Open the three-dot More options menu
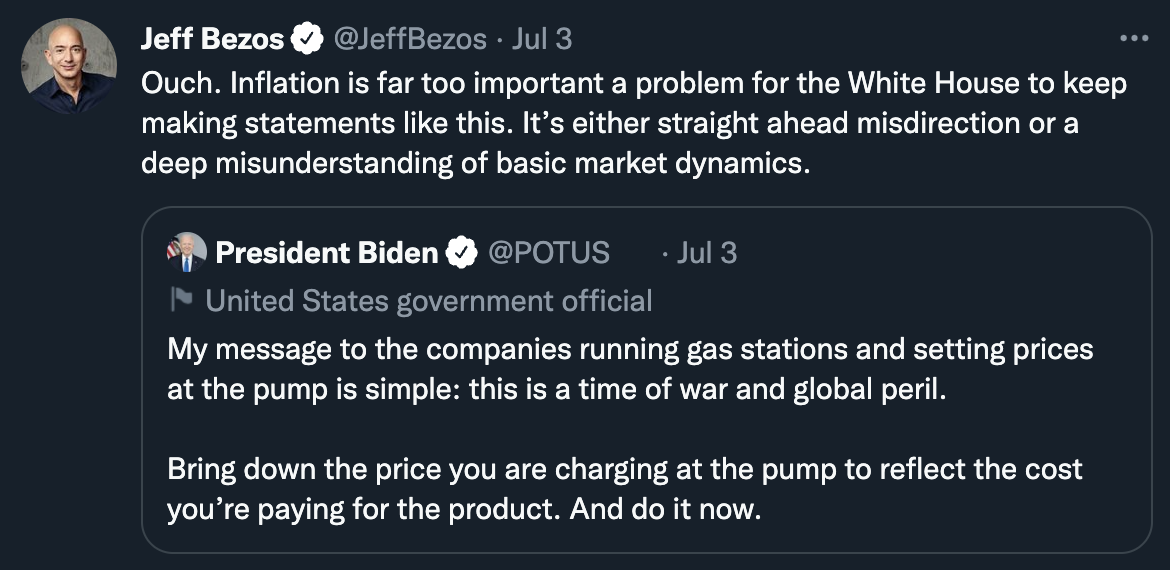The image size is (1170, 570). (1133, 39)
